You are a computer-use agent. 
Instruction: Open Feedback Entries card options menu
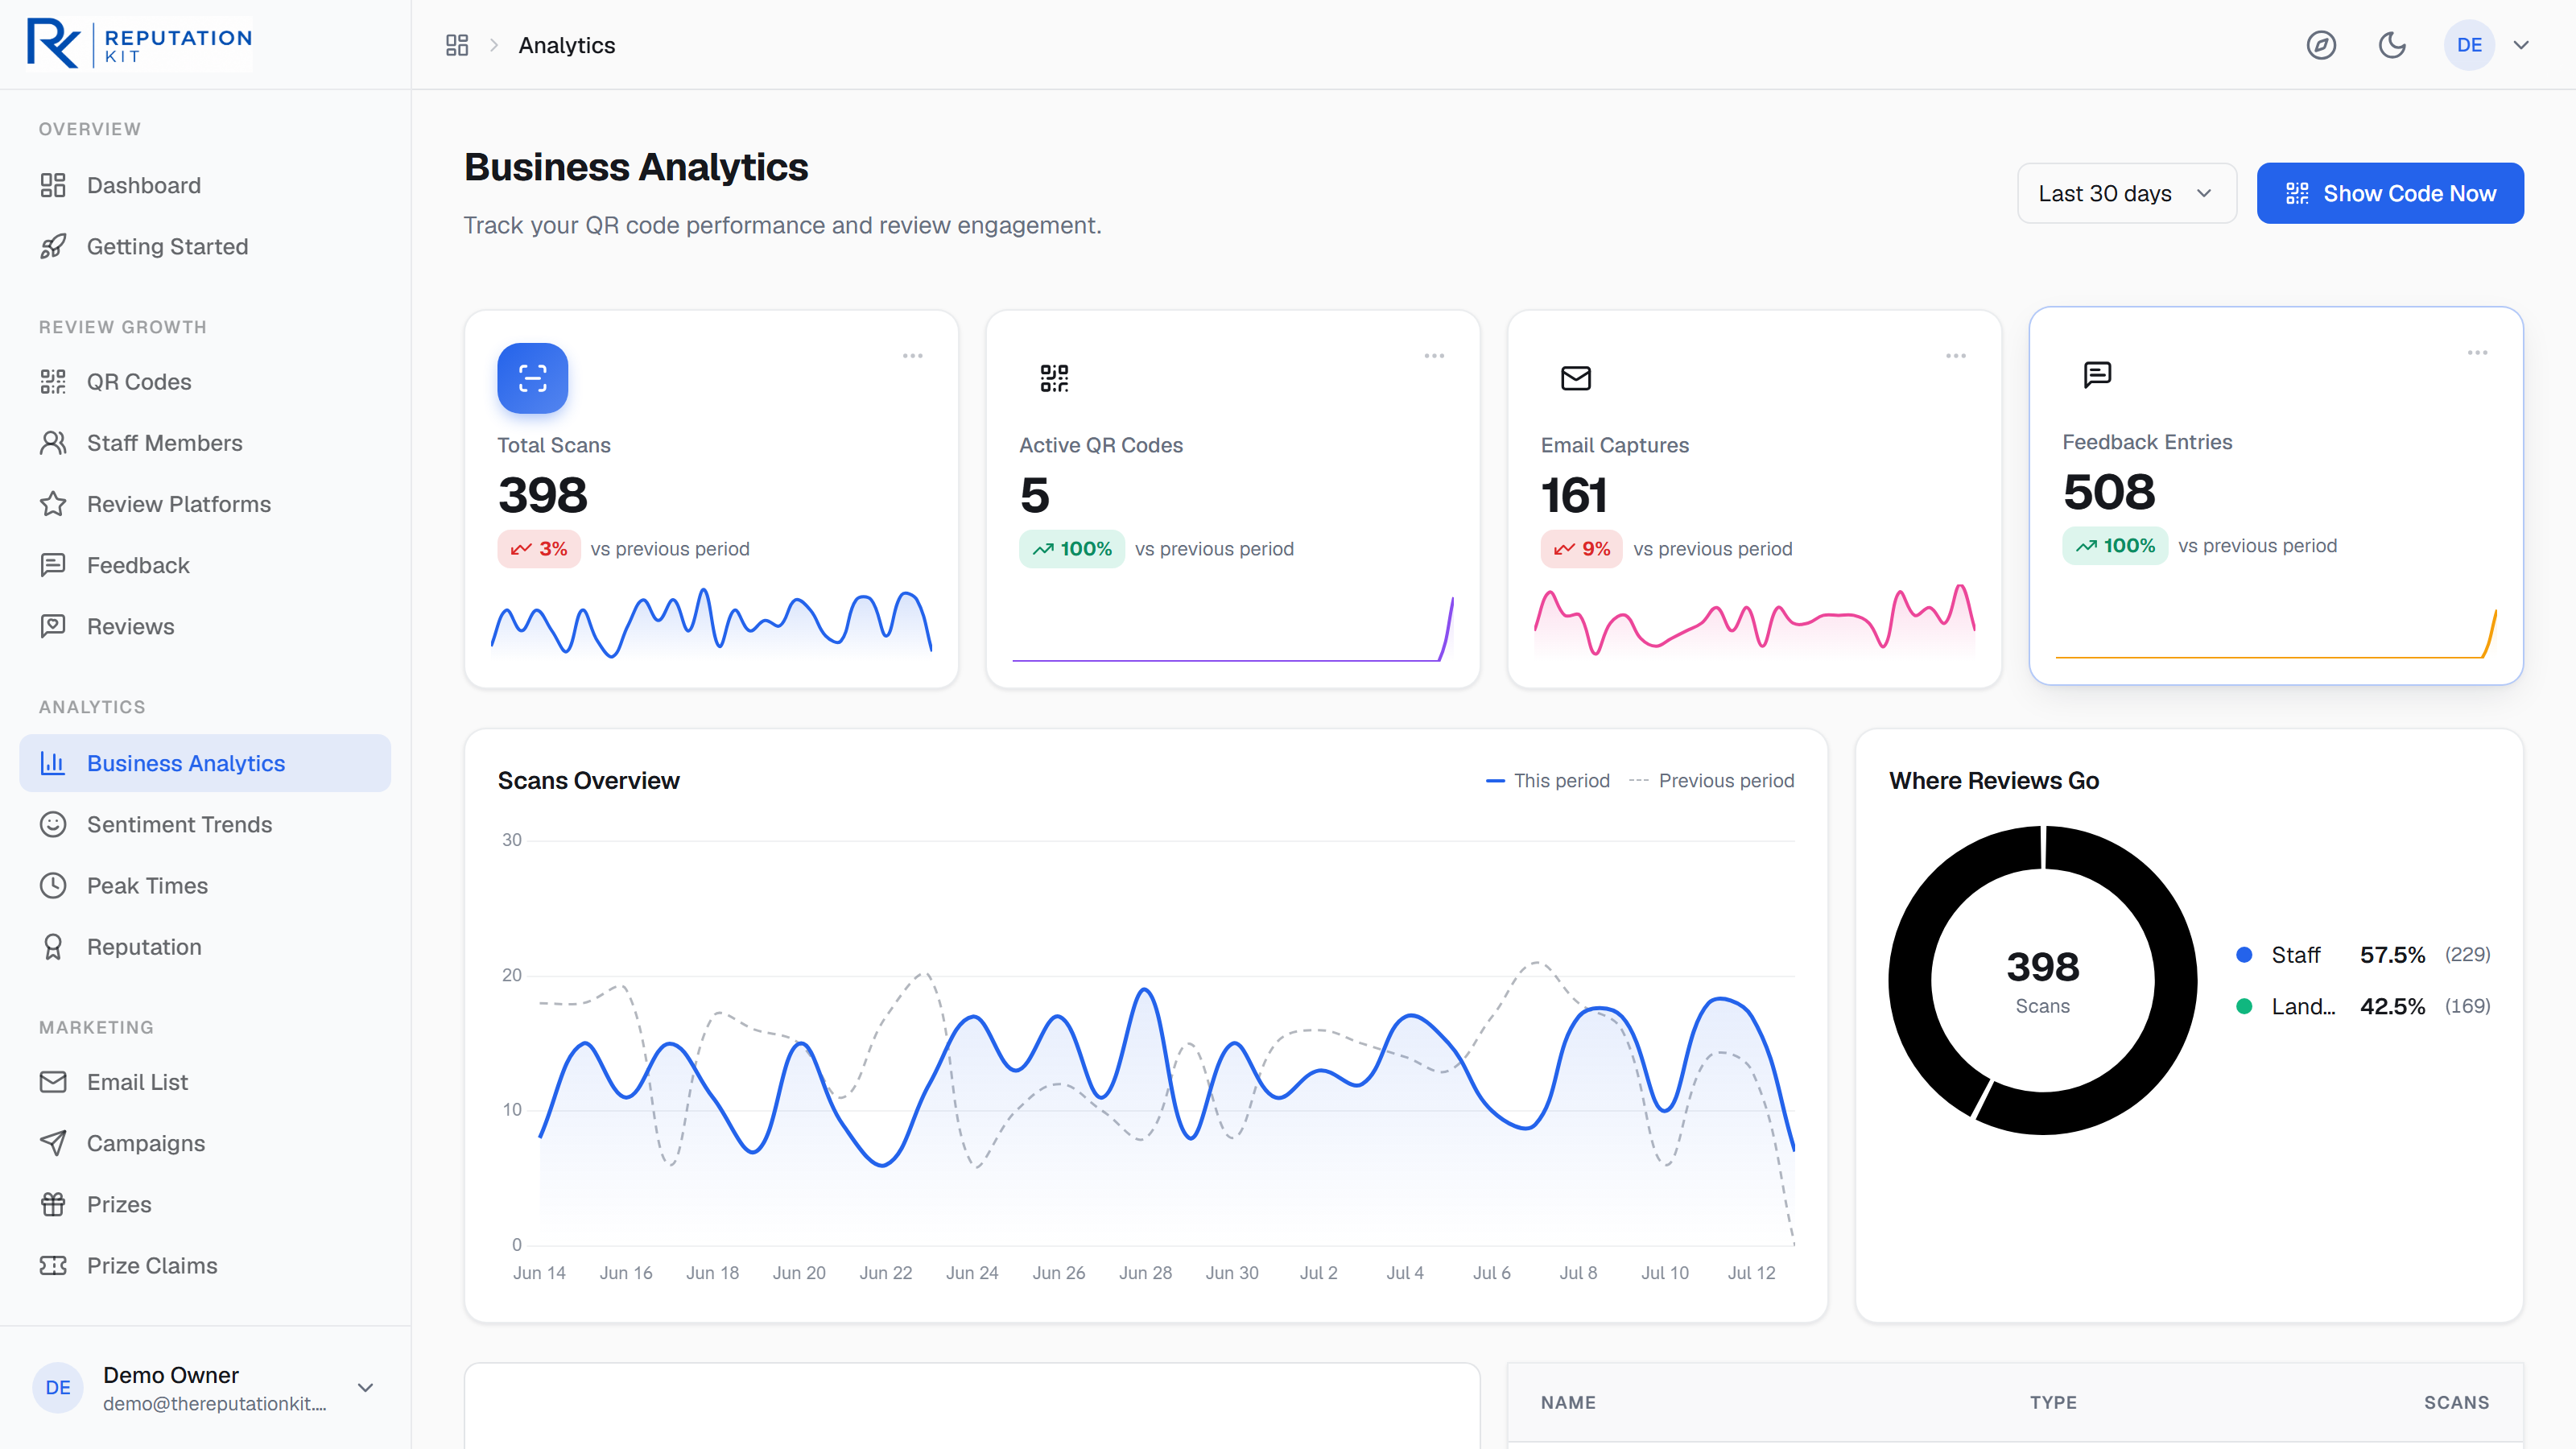pos(2477,353)
